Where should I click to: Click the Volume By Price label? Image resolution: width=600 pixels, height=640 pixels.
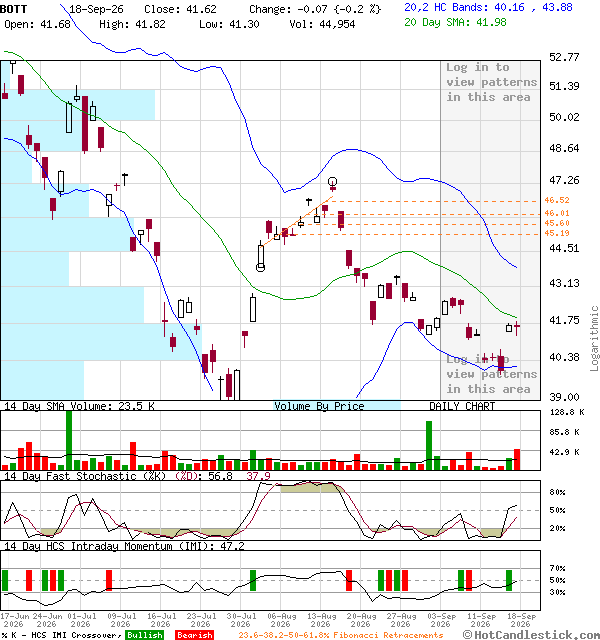[319, 406]
